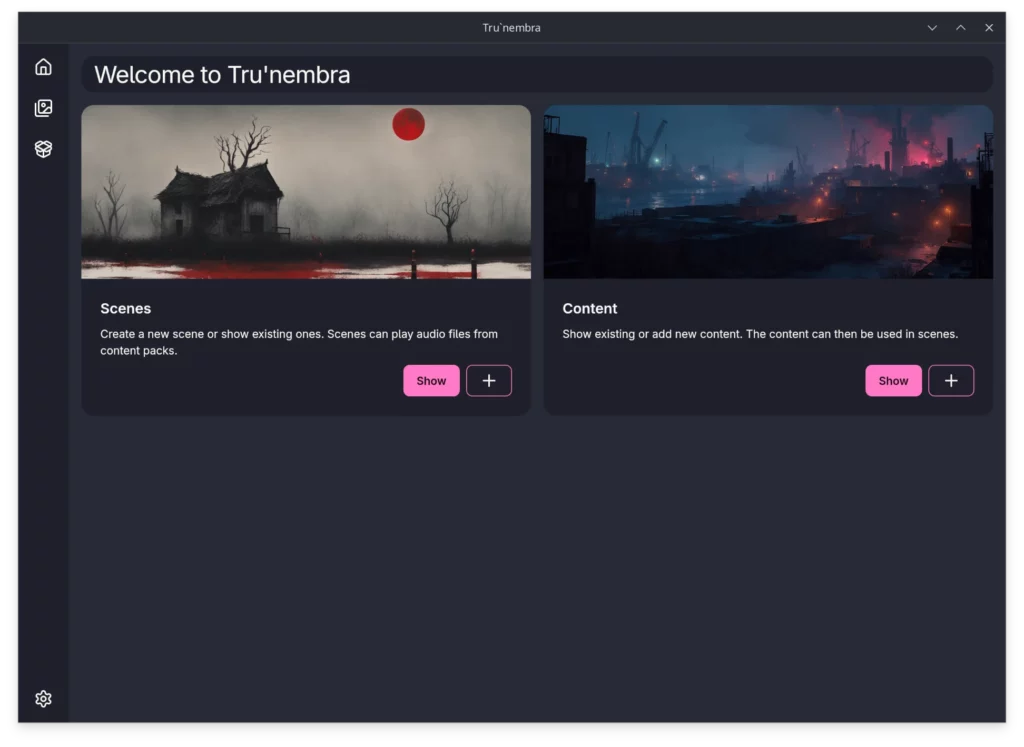
Task: Select the Scenes card heading
Action: coord(125,308)
